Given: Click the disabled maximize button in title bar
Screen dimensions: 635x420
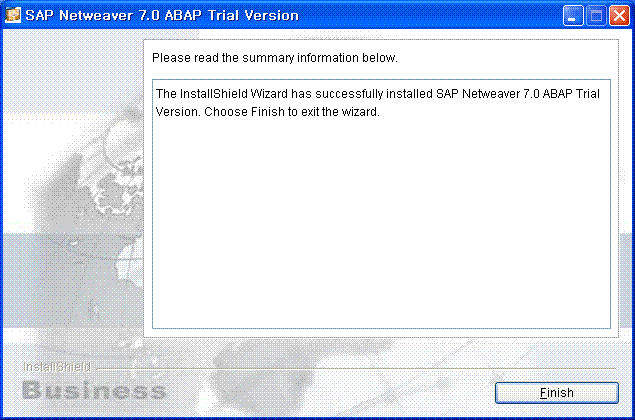Looking at the screenshot, I should click(596, 16).
